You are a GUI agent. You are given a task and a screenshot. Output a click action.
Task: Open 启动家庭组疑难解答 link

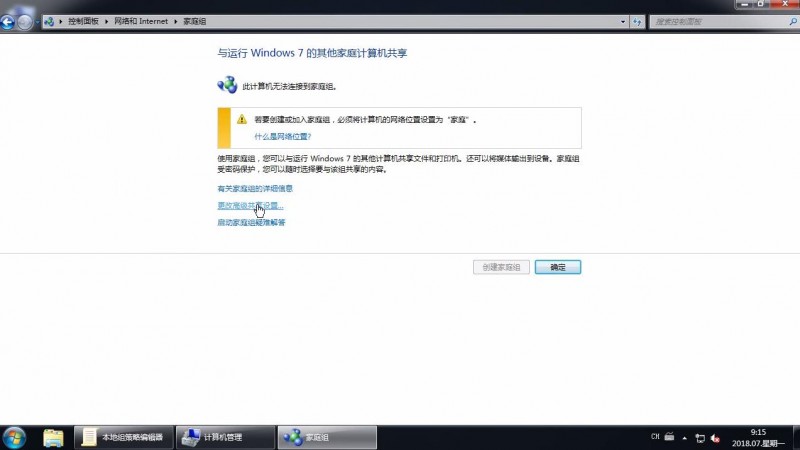252,222
